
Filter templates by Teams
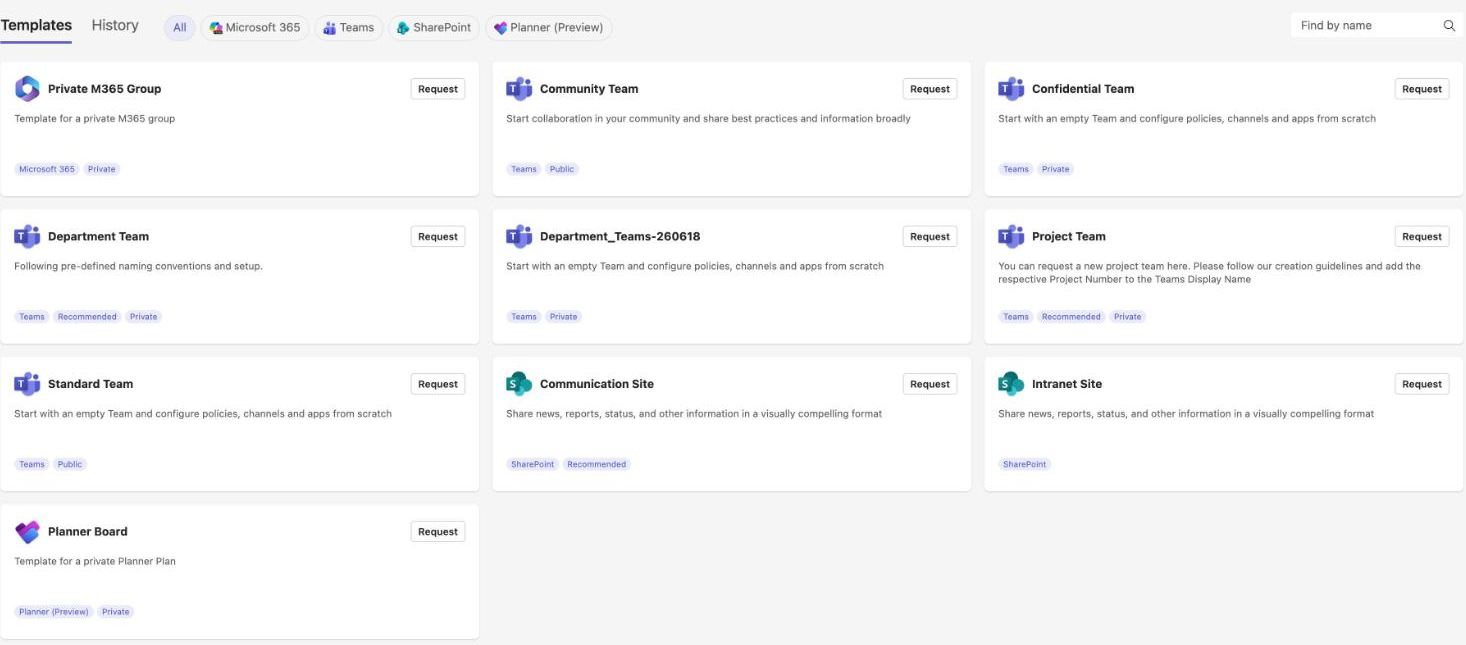[x=349, y=28]
